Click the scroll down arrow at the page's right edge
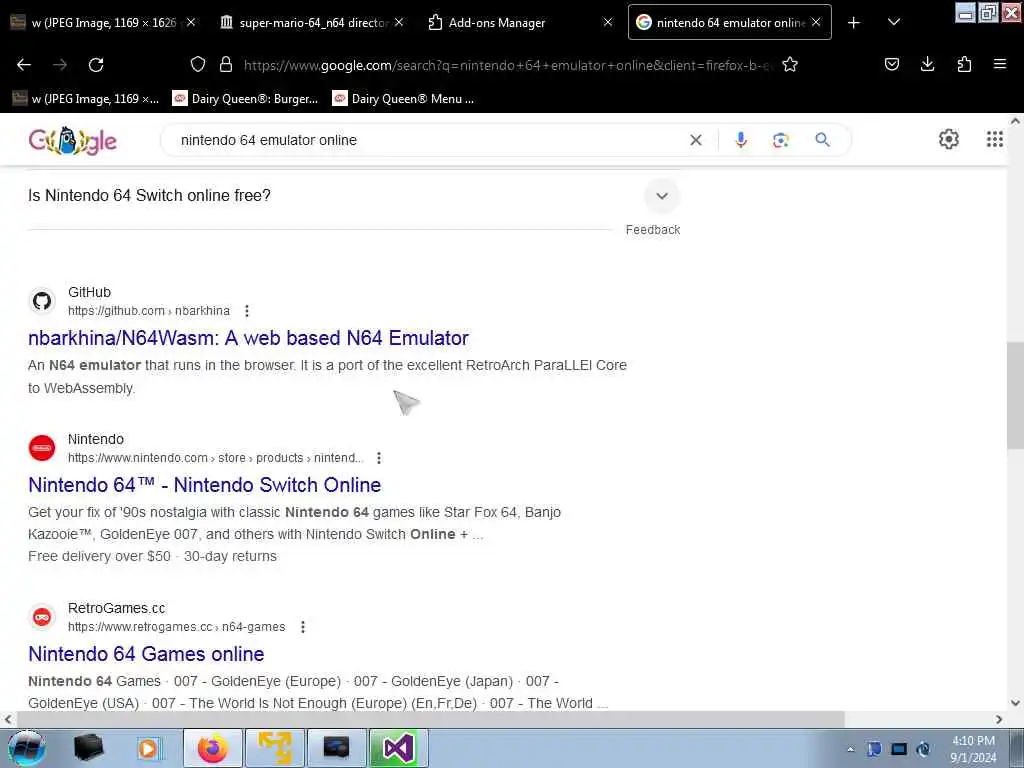 [x=1015, y=703]
